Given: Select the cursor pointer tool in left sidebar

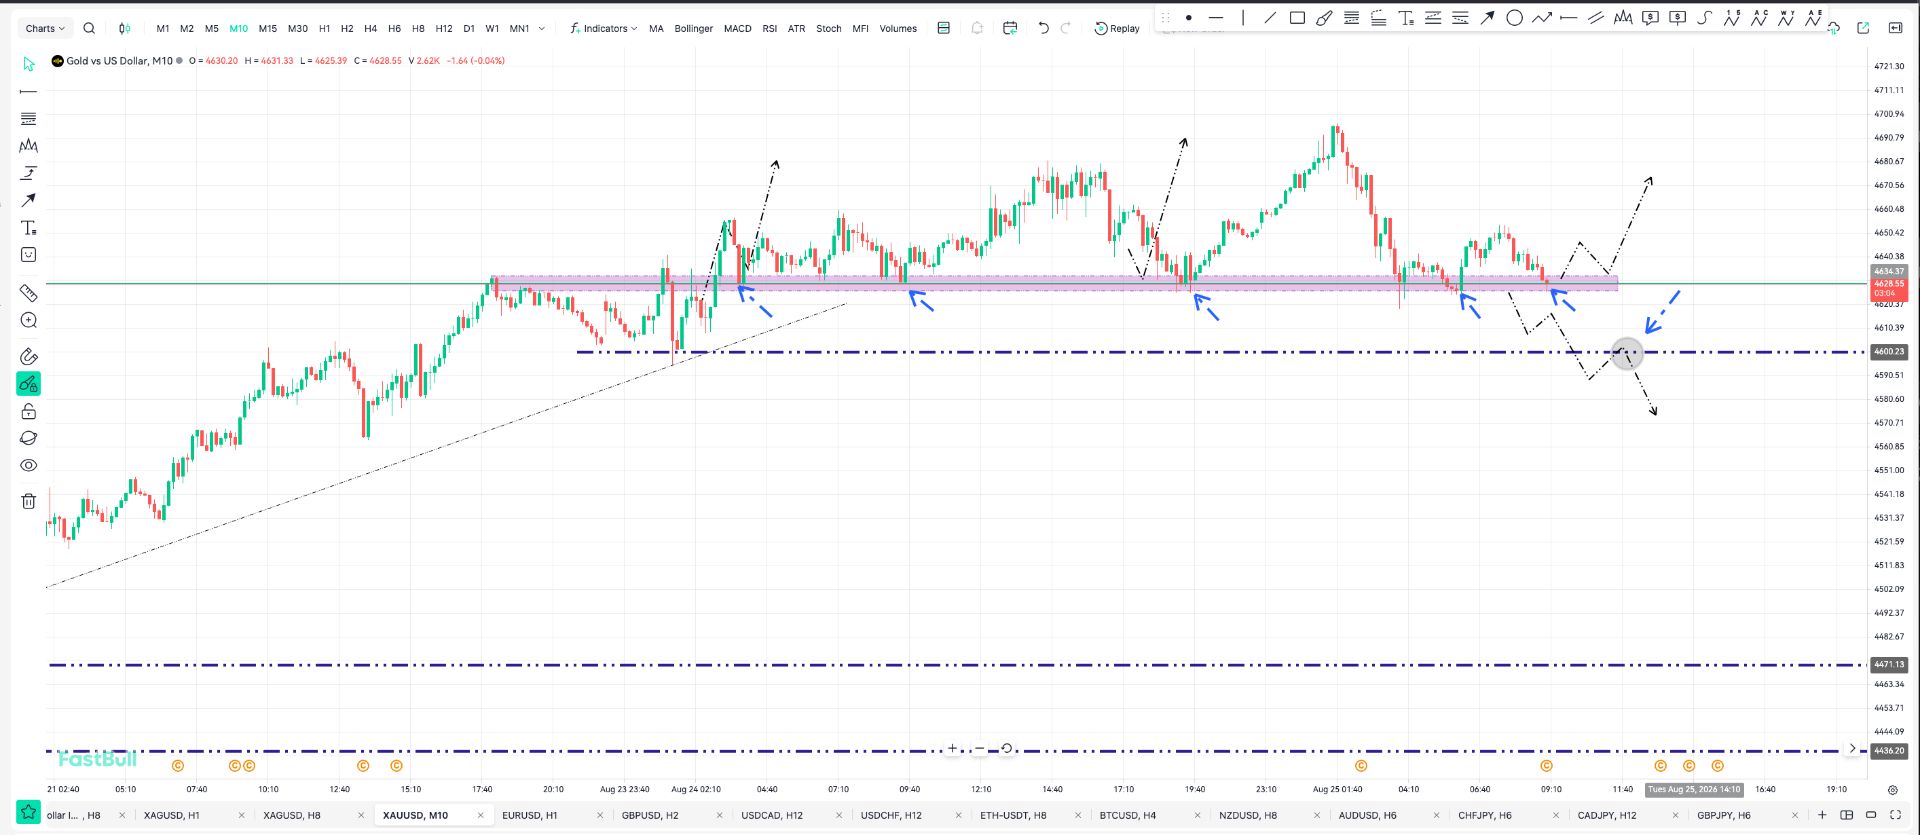Looking at the screenshot, I should pos(29,64).
